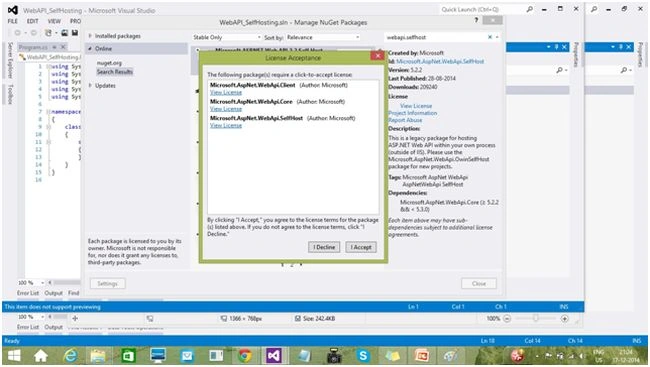Click the Quick Launch magnifier icon
This screenshot has width=650, height=367.
click(x=529, y=9)
